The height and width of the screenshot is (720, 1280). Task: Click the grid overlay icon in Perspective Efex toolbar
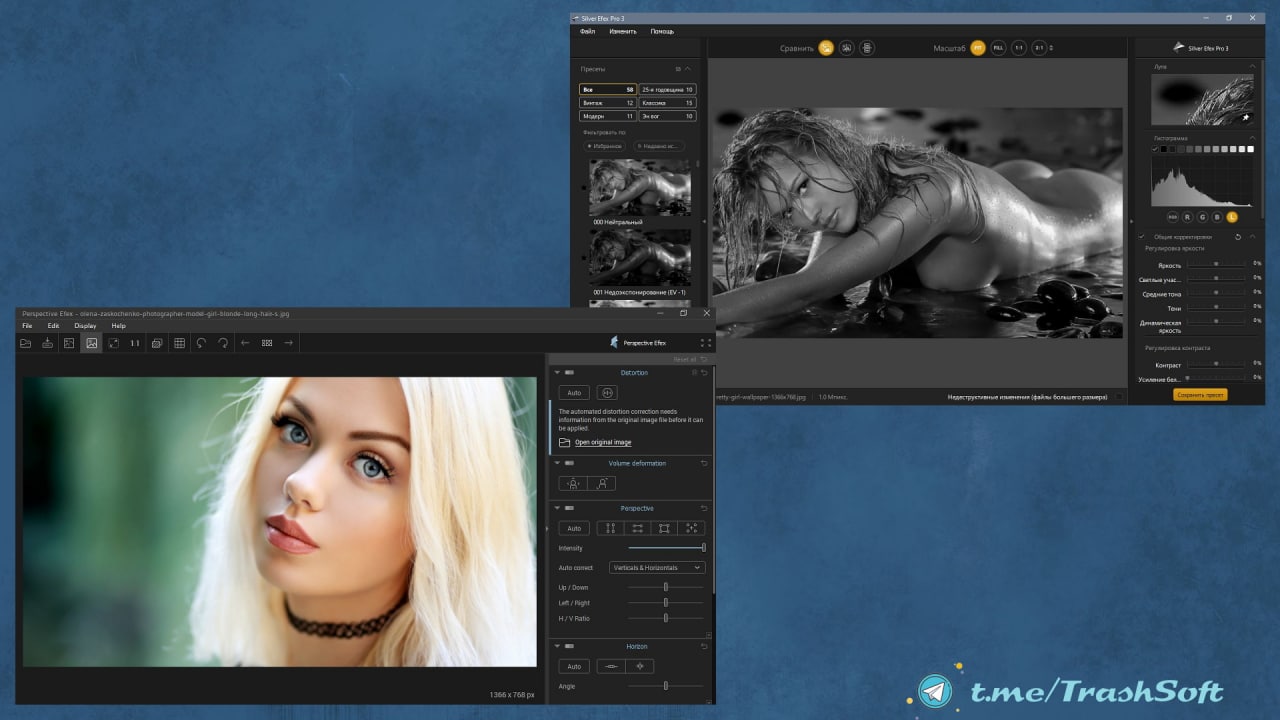click(x=179, y=343)
